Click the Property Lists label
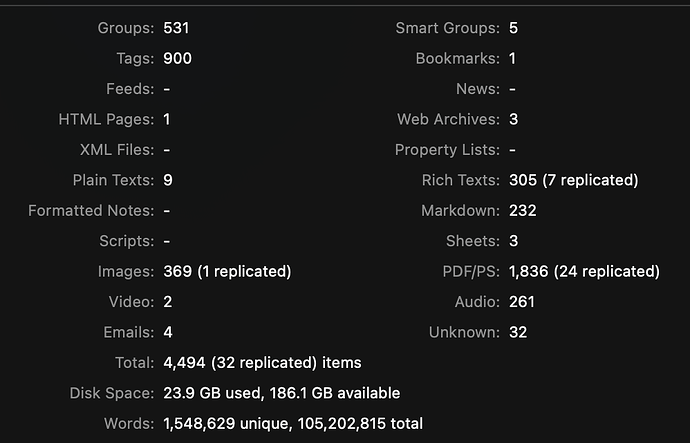 coord(448,150)
